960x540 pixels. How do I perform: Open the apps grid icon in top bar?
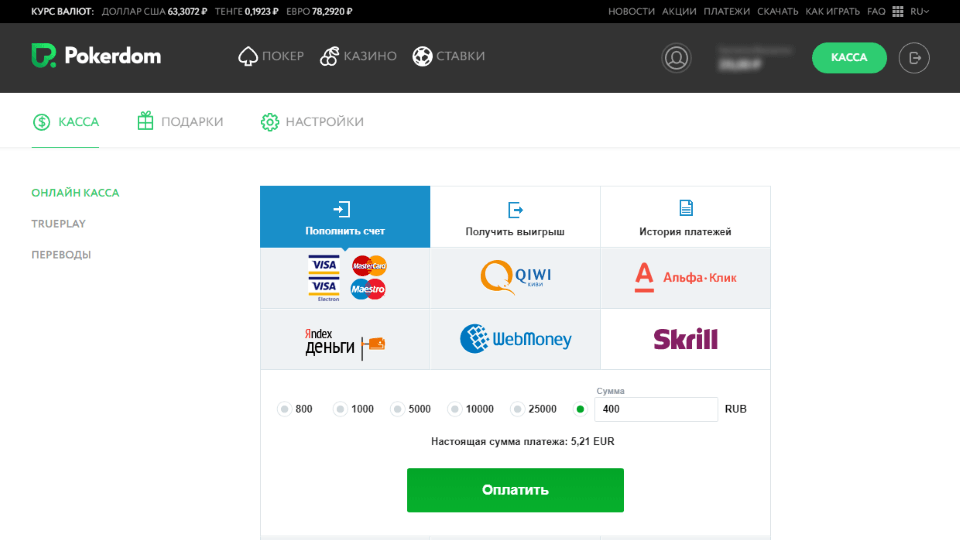[x=897, y=11]
